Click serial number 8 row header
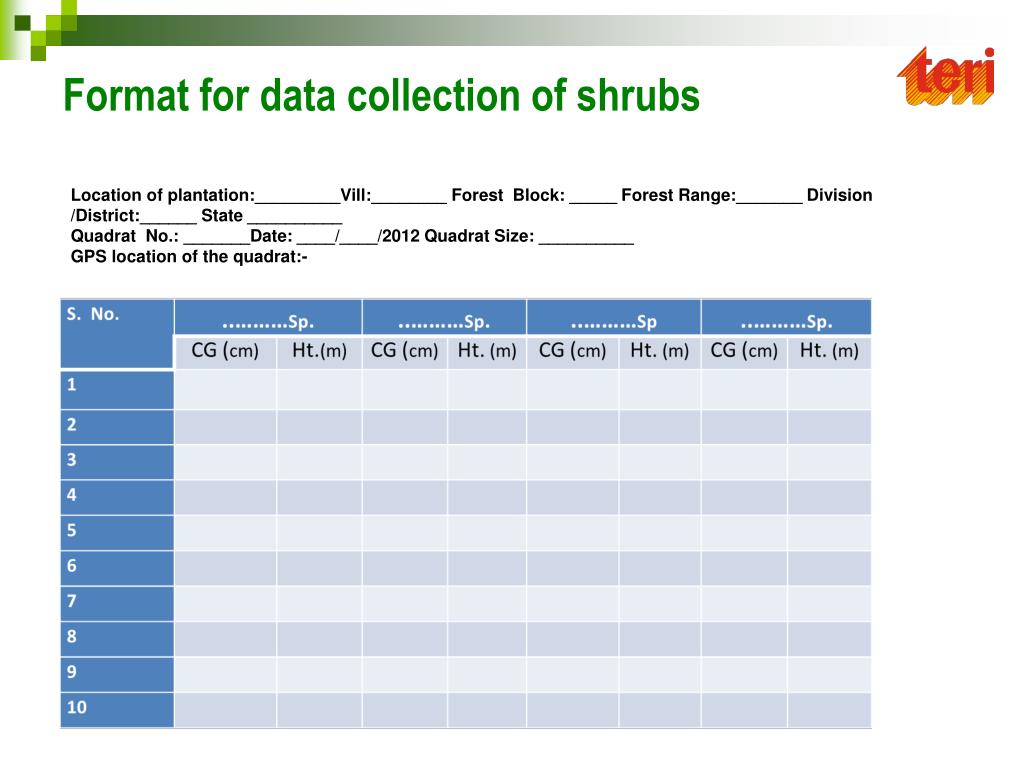The width and height of the screenshot is (1024, 768). [117, 639]
